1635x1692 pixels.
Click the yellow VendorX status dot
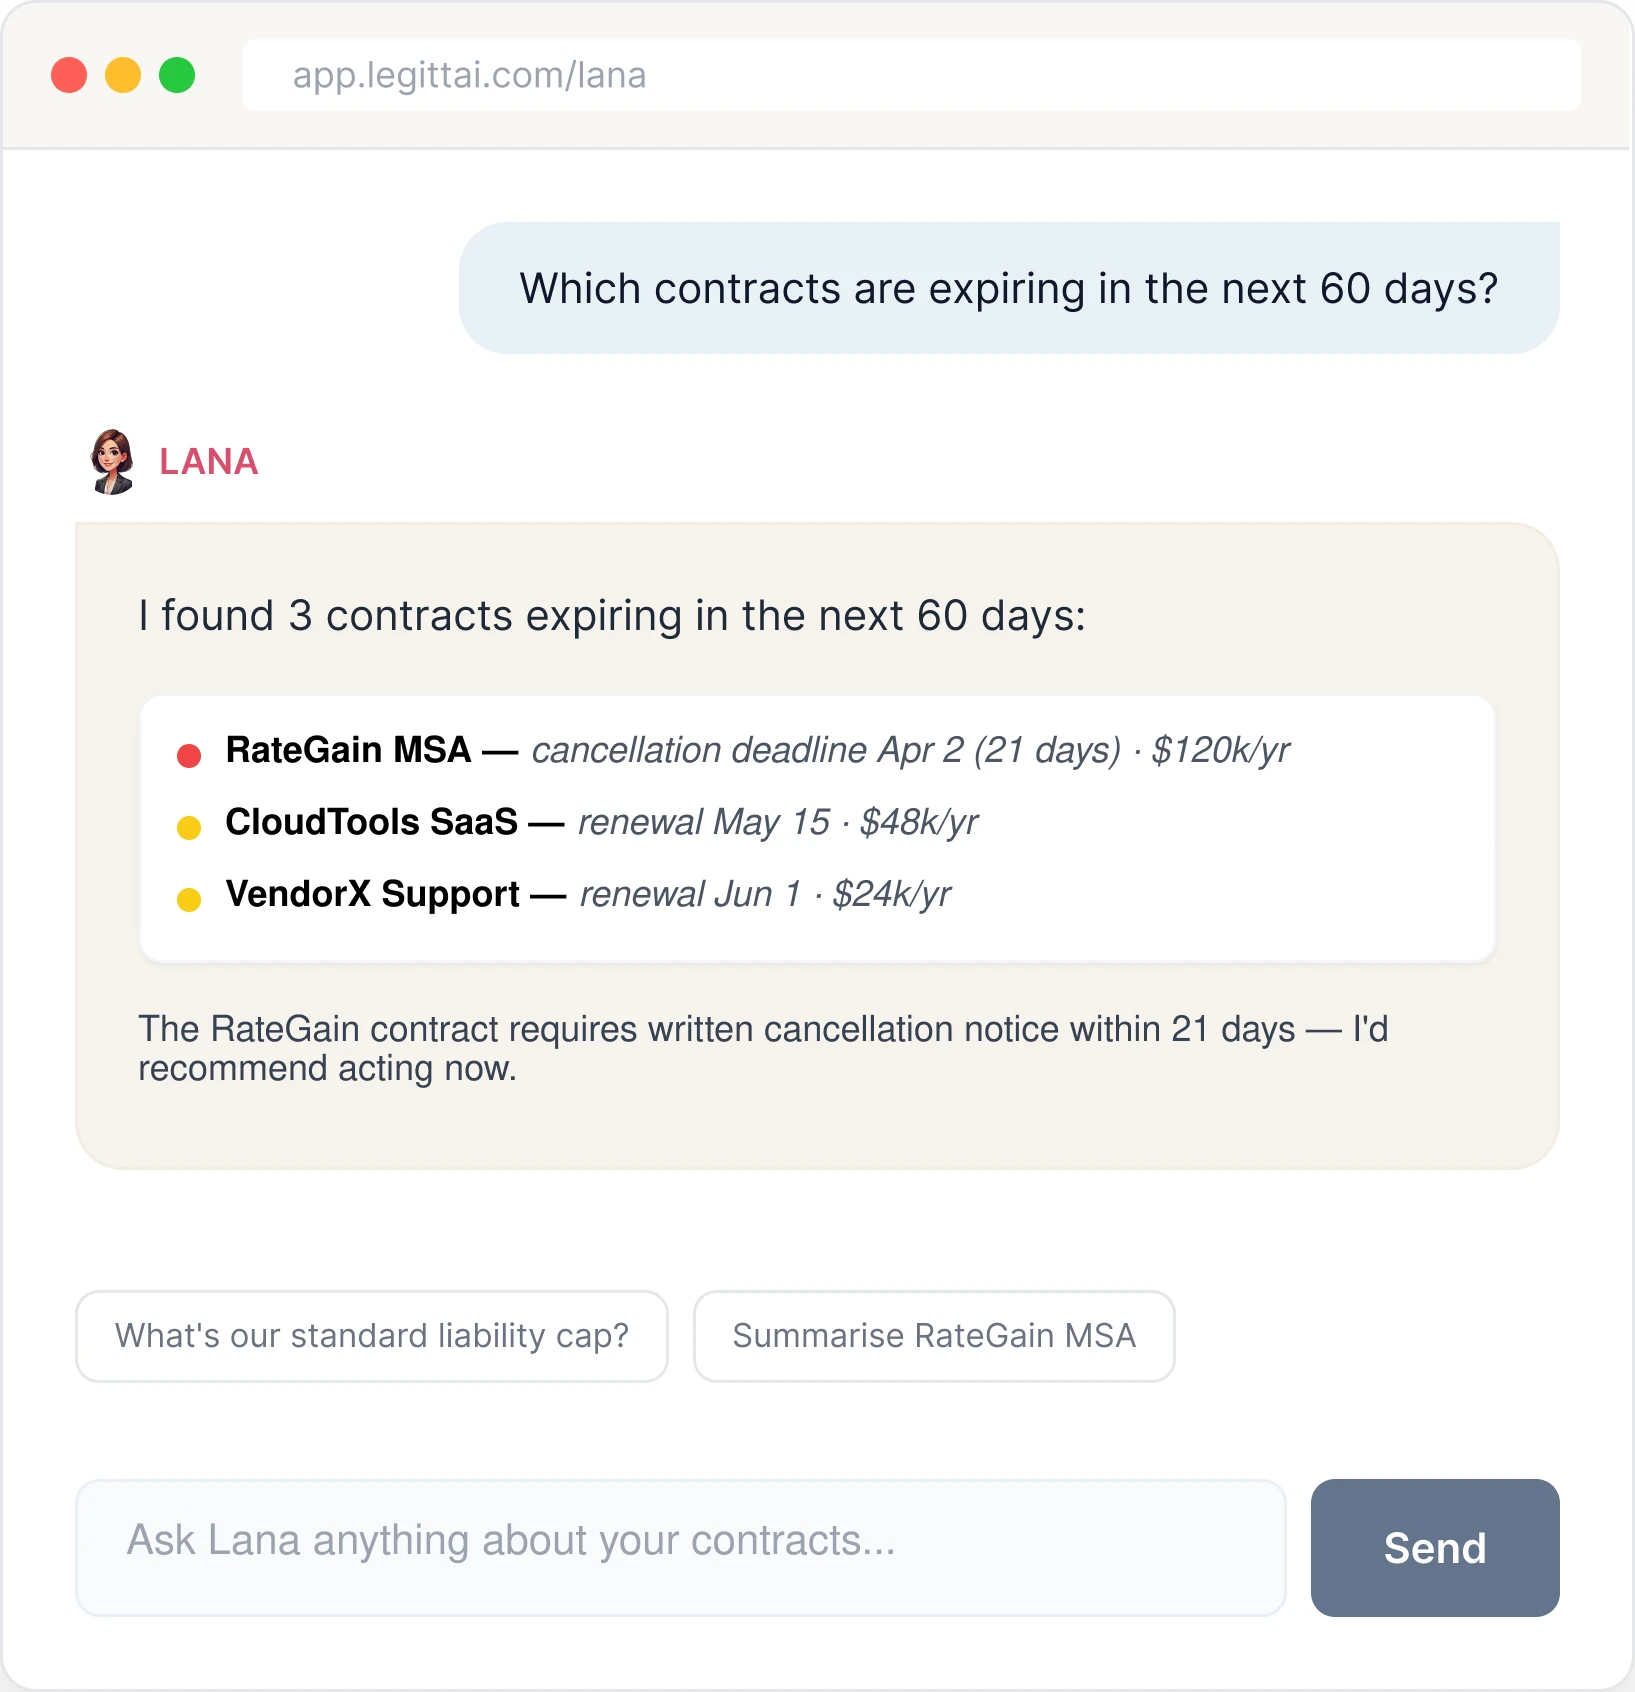(x=189, y=899)
